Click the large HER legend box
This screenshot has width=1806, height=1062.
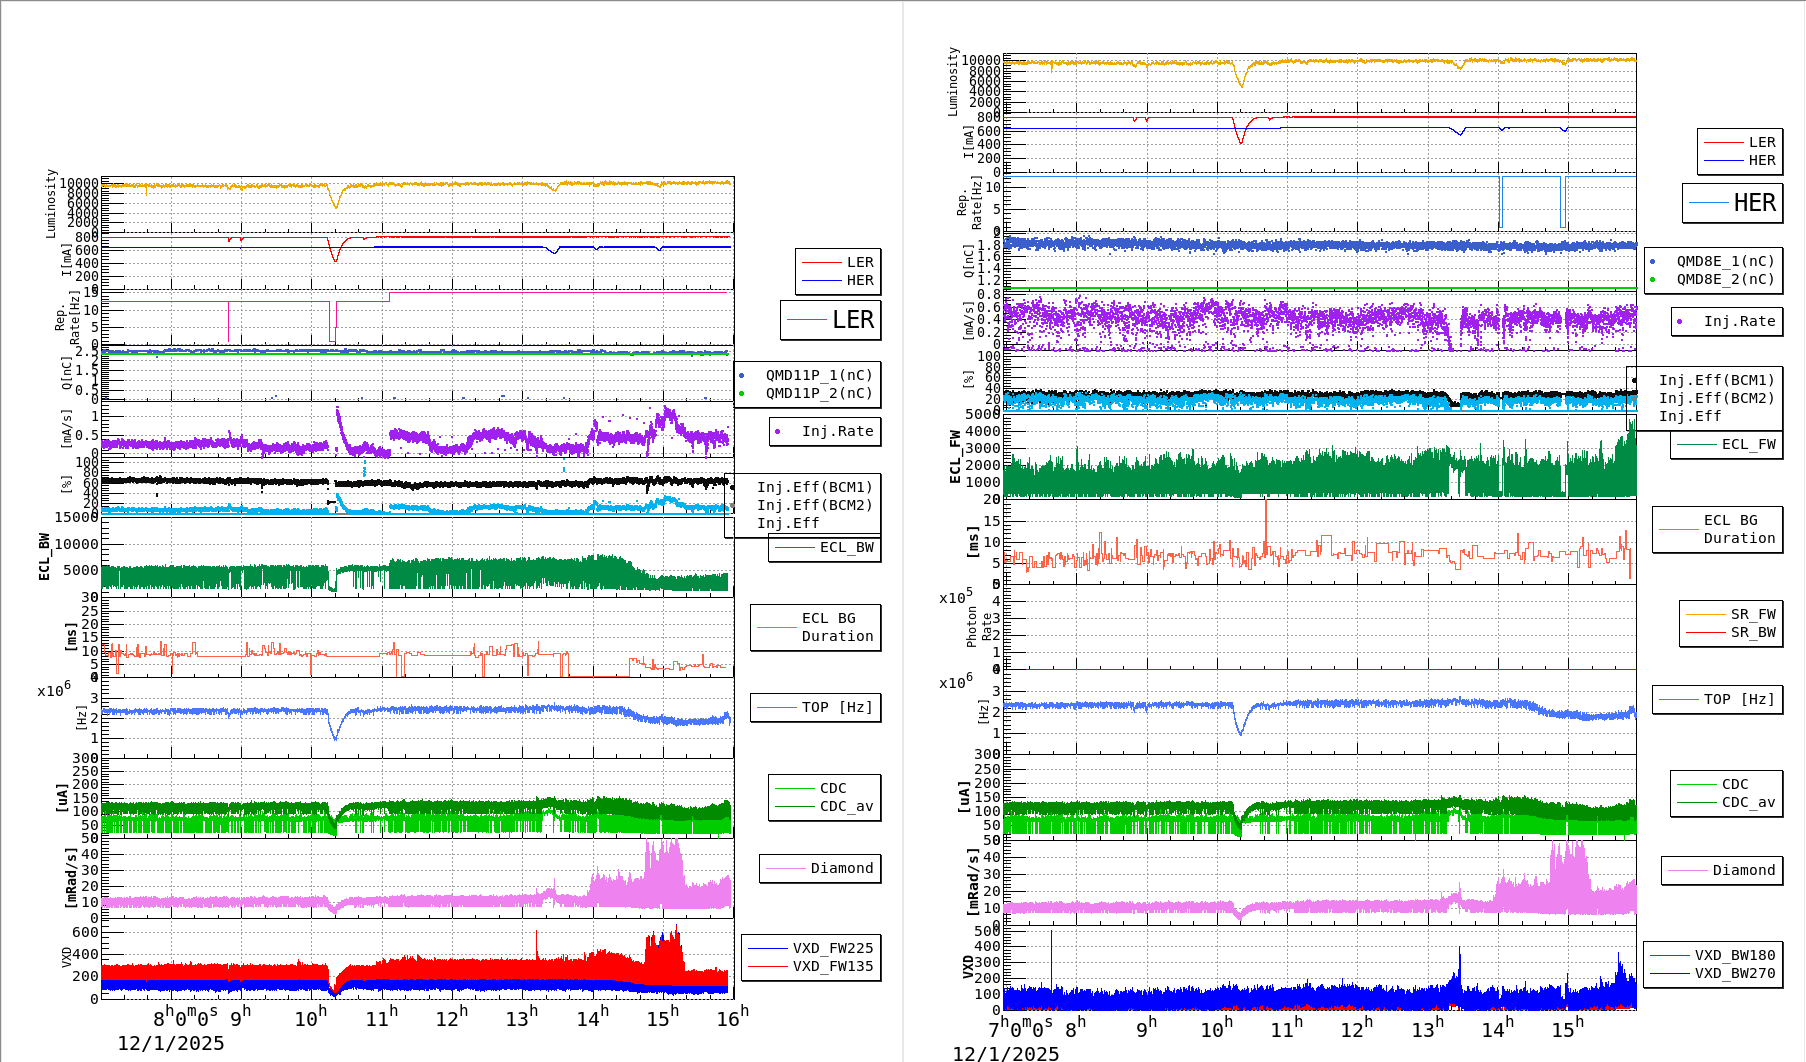(1733, 203)
